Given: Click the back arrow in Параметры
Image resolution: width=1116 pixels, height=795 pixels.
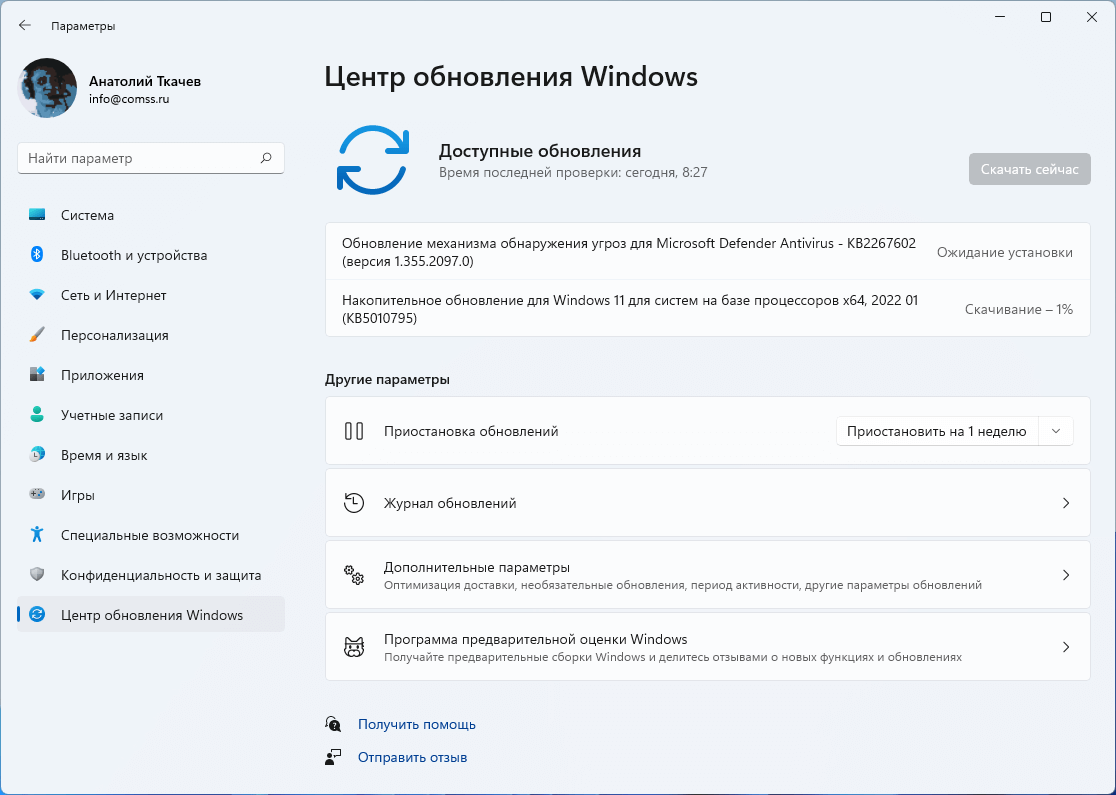Looking at the screenshot, I should click(24, 25).
